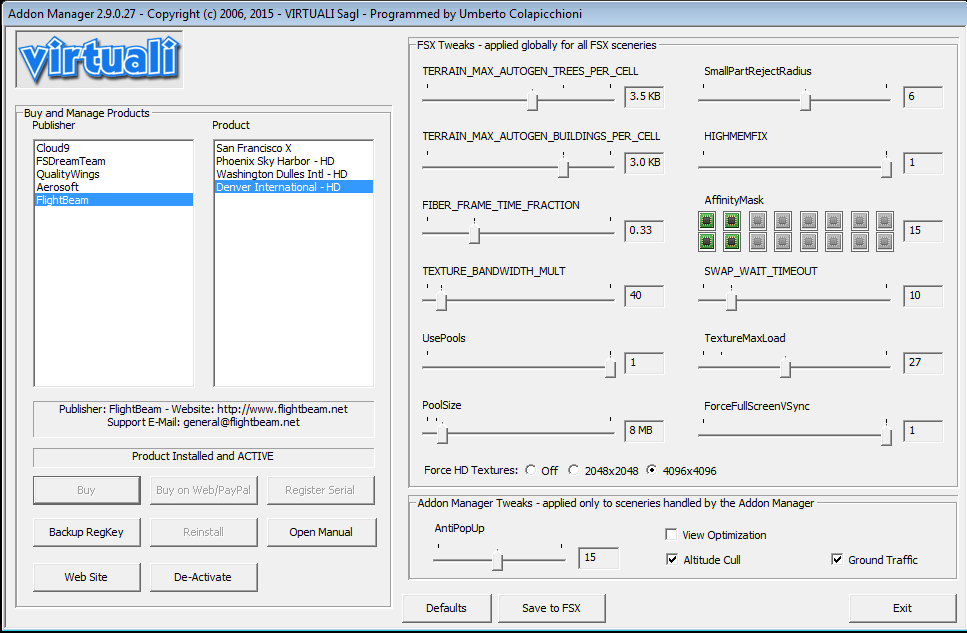Viewport: 967px width, 633px height.
Task: Select Cloud9 in the Publisher list
Action: (113, 148)
